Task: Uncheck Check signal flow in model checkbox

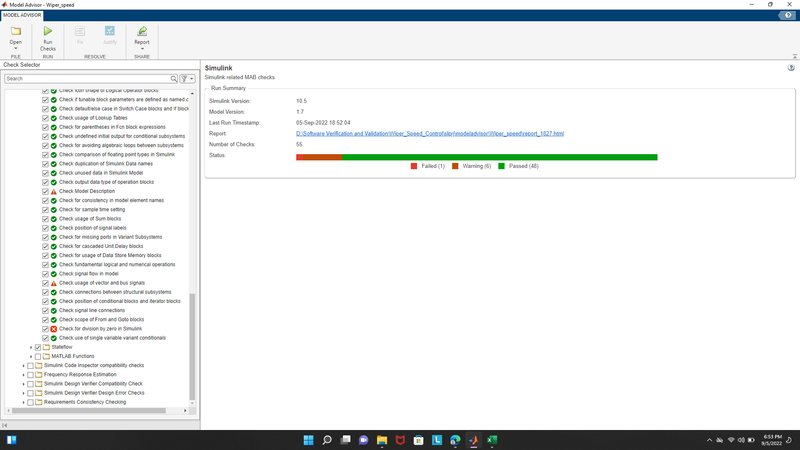Action: 45,274
